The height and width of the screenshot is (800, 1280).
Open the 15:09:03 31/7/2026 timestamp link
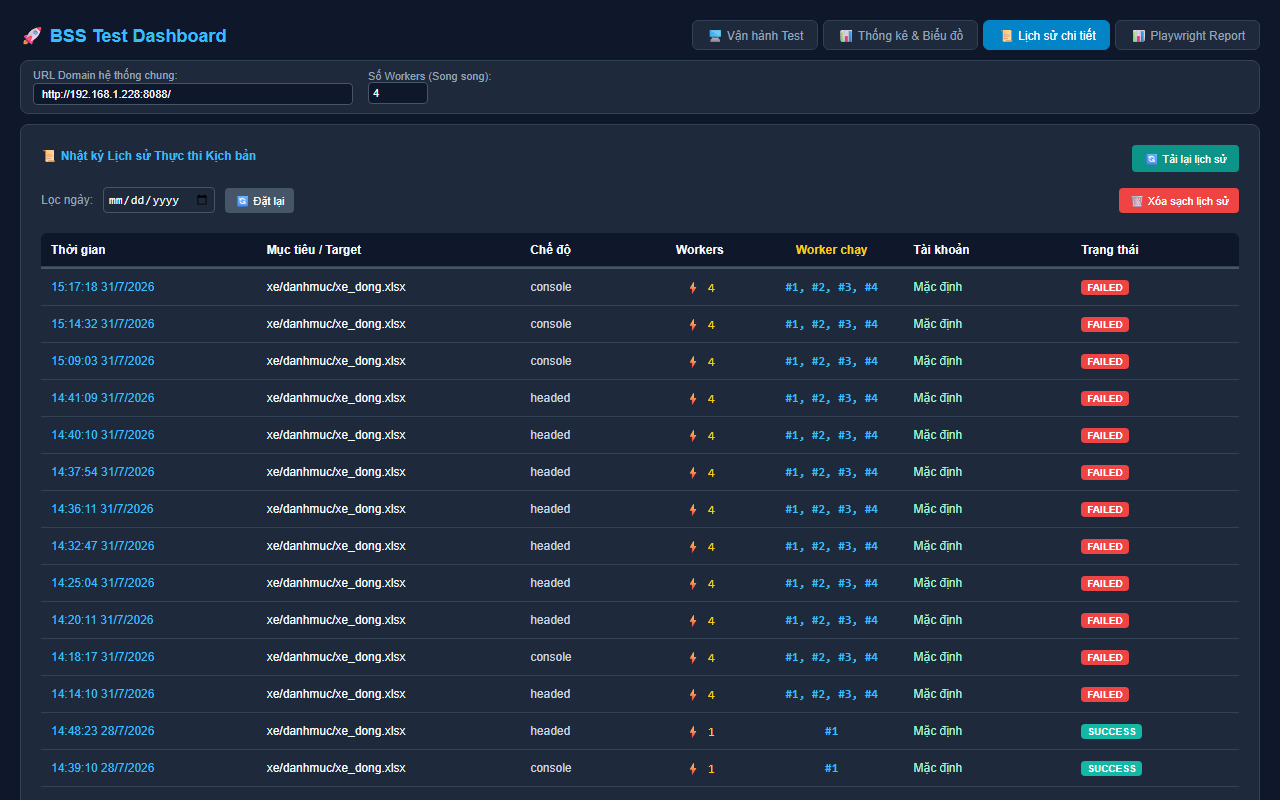[103, 361]
